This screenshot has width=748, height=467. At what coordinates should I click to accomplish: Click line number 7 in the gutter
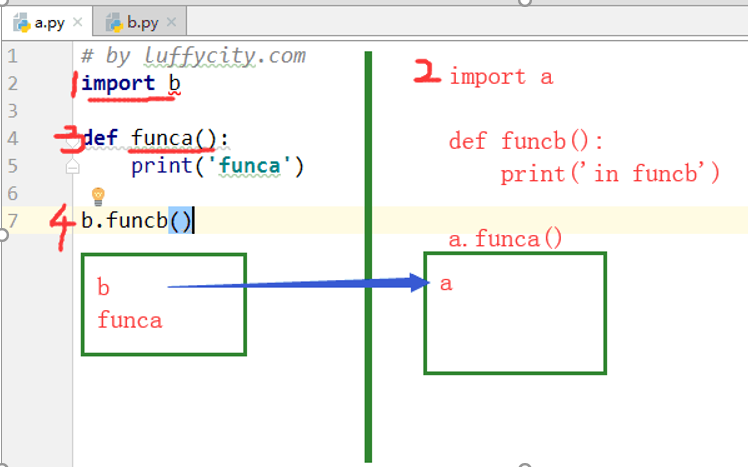click(x=13, y=221)
